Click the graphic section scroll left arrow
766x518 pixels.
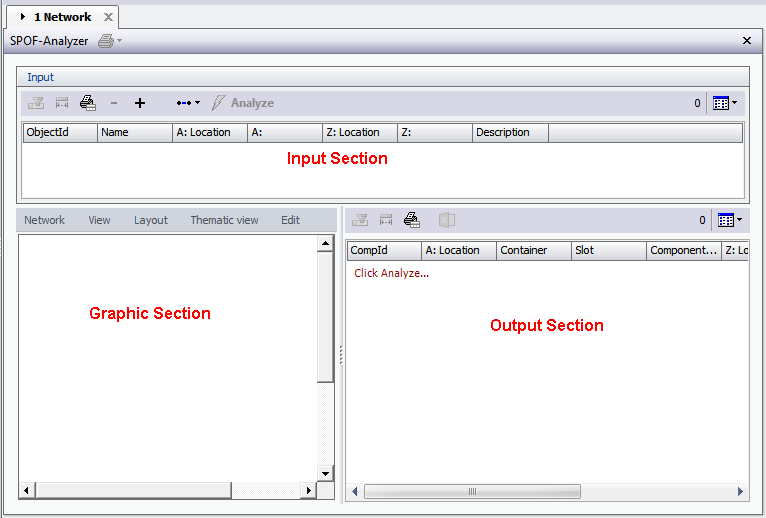pos(27,490)
